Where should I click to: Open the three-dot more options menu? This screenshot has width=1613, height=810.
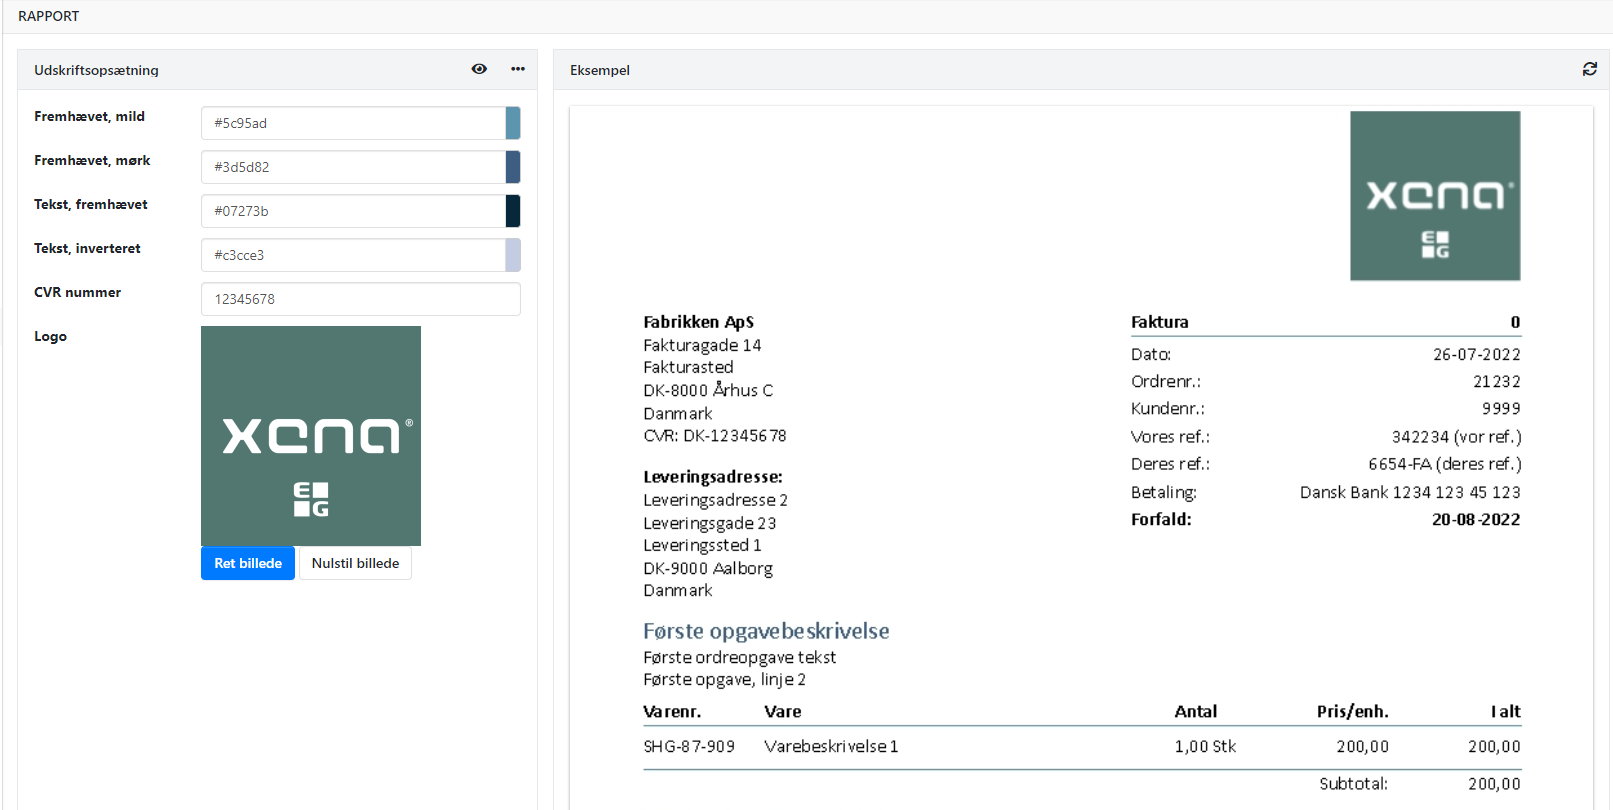click(518, 69)
